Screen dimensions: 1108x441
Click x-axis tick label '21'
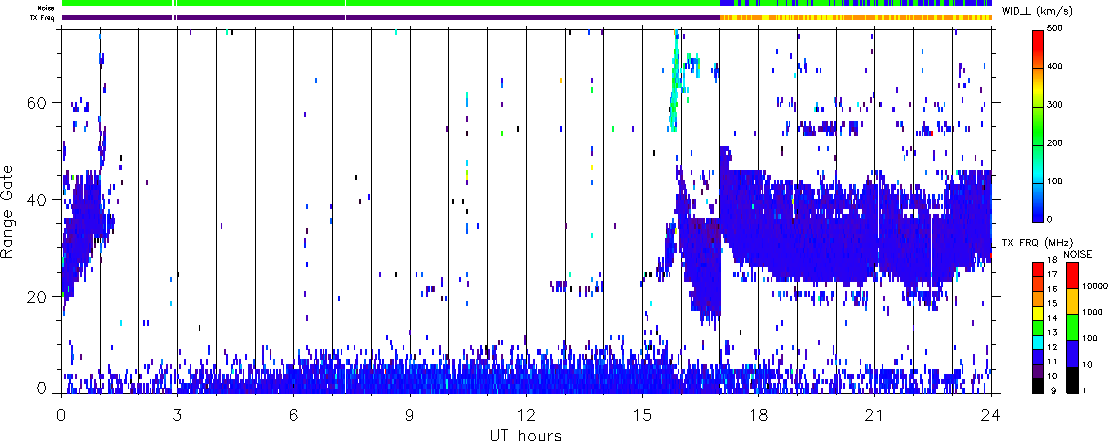pos(874,414)
